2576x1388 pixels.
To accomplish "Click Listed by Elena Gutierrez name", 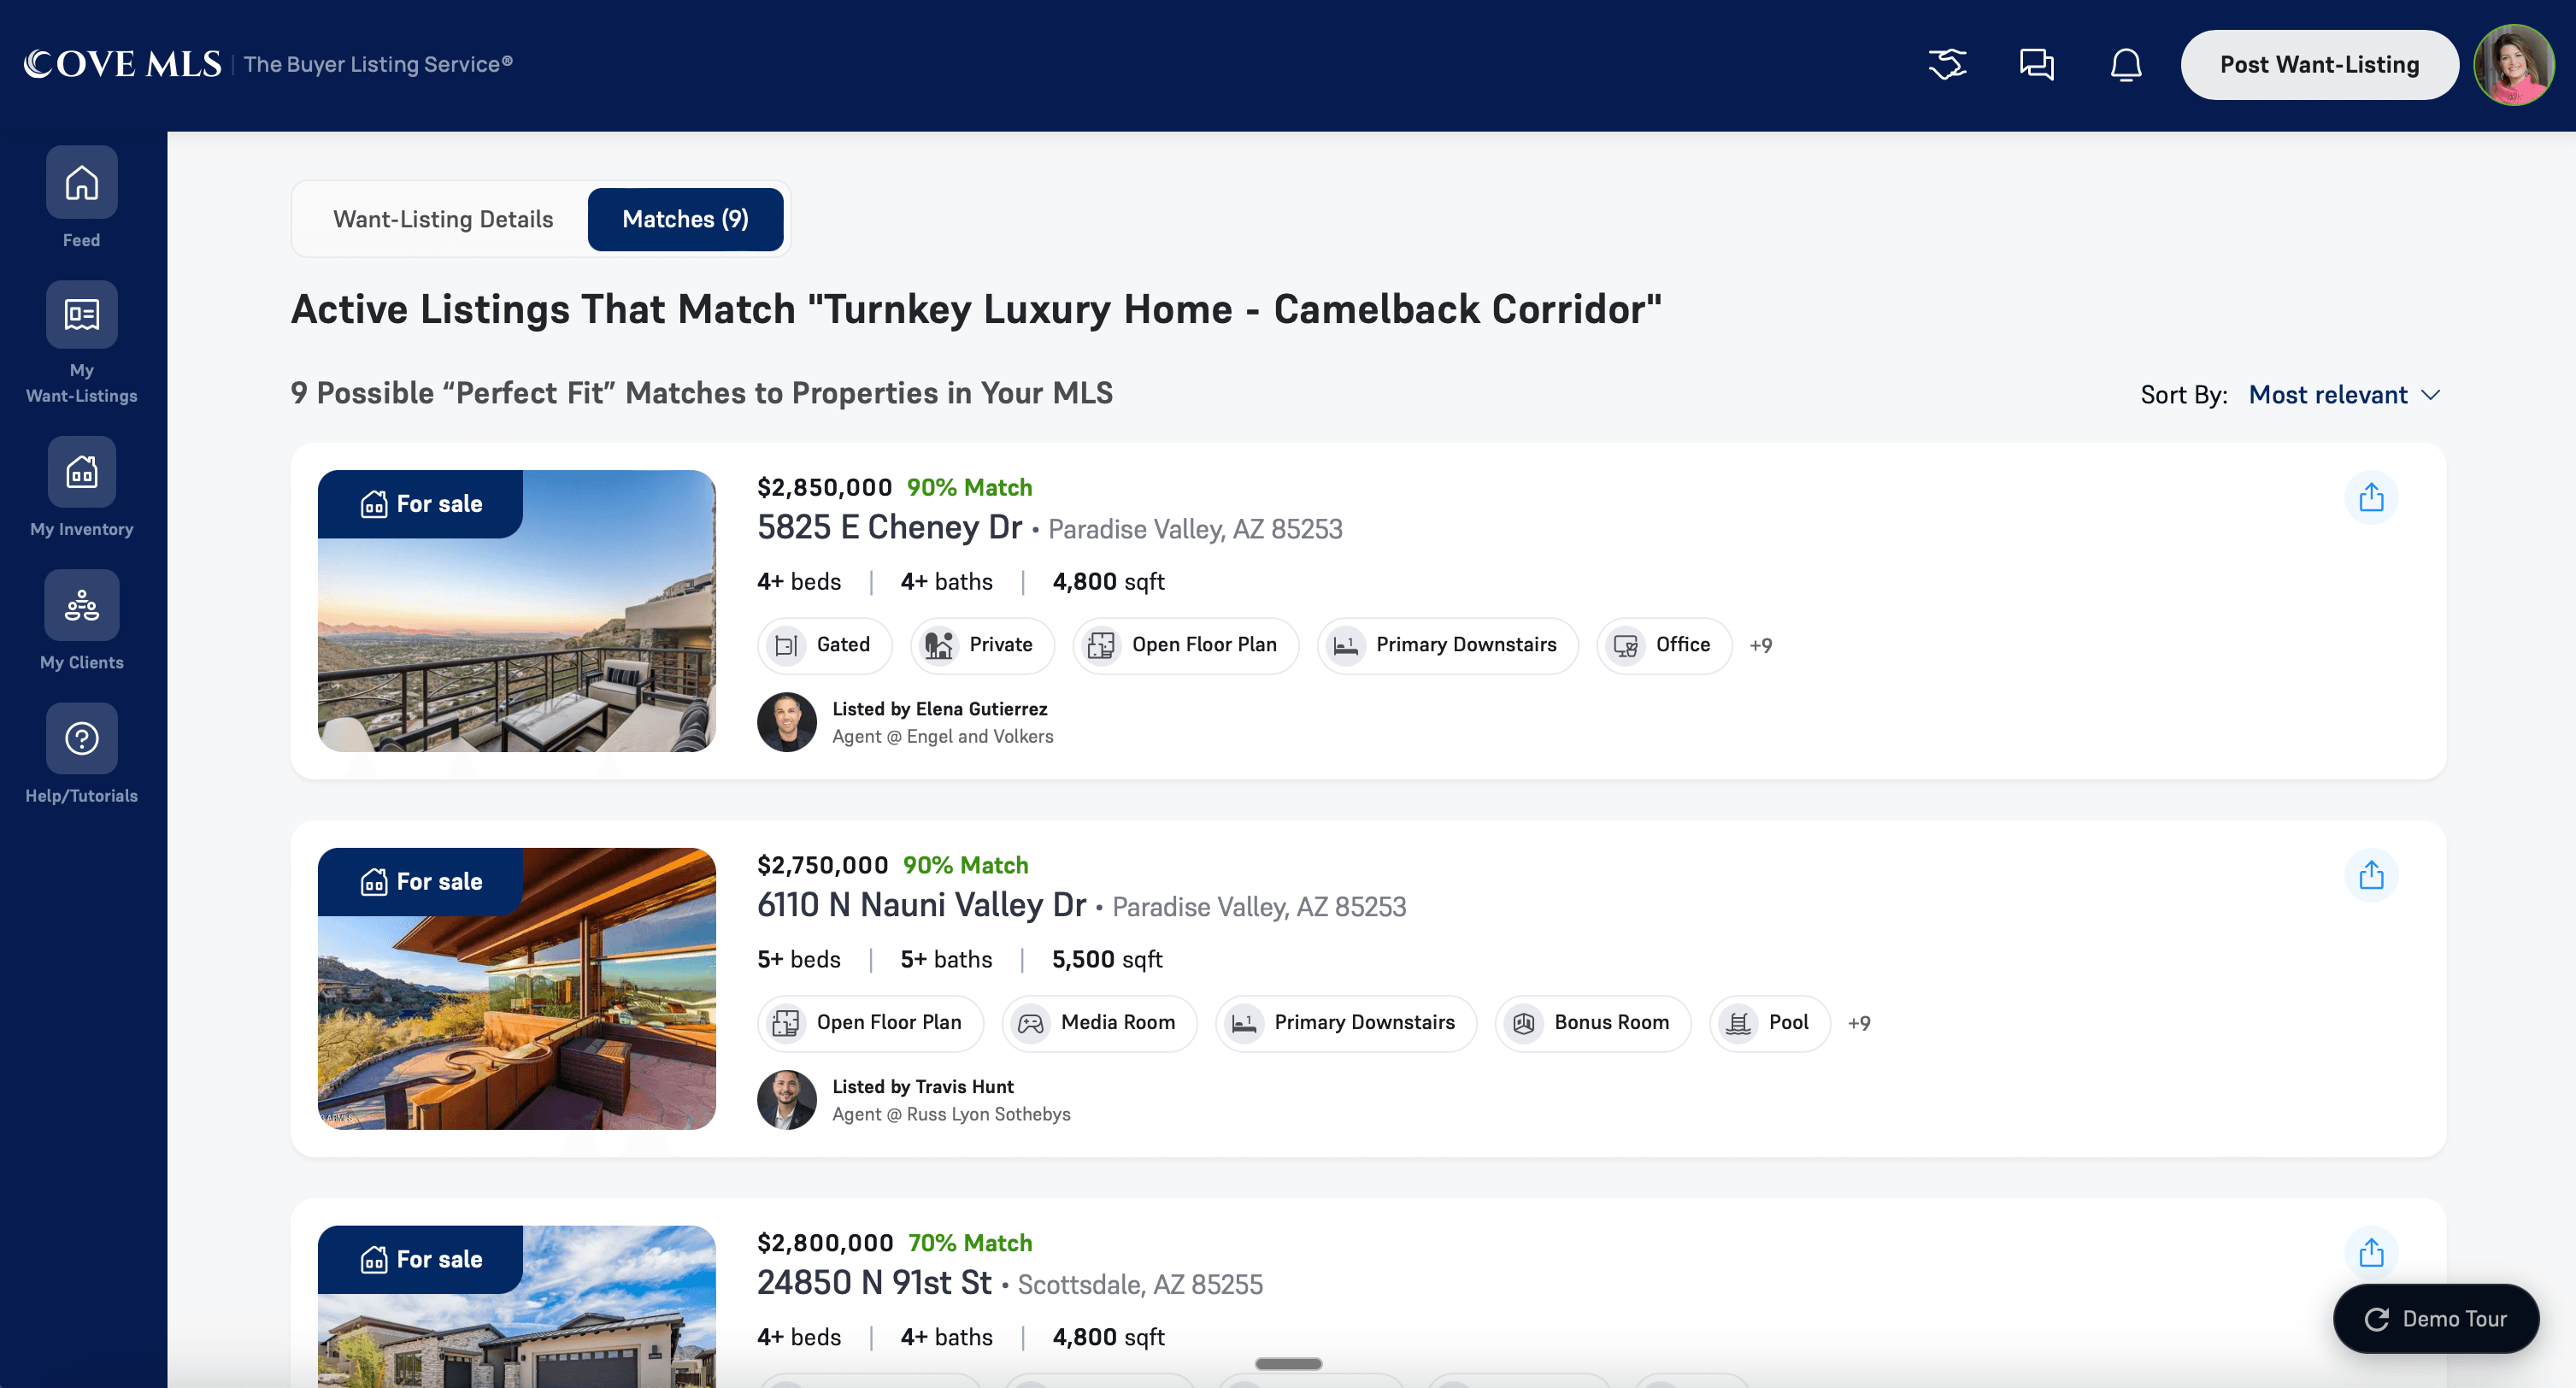I will (x=940, y=709).
